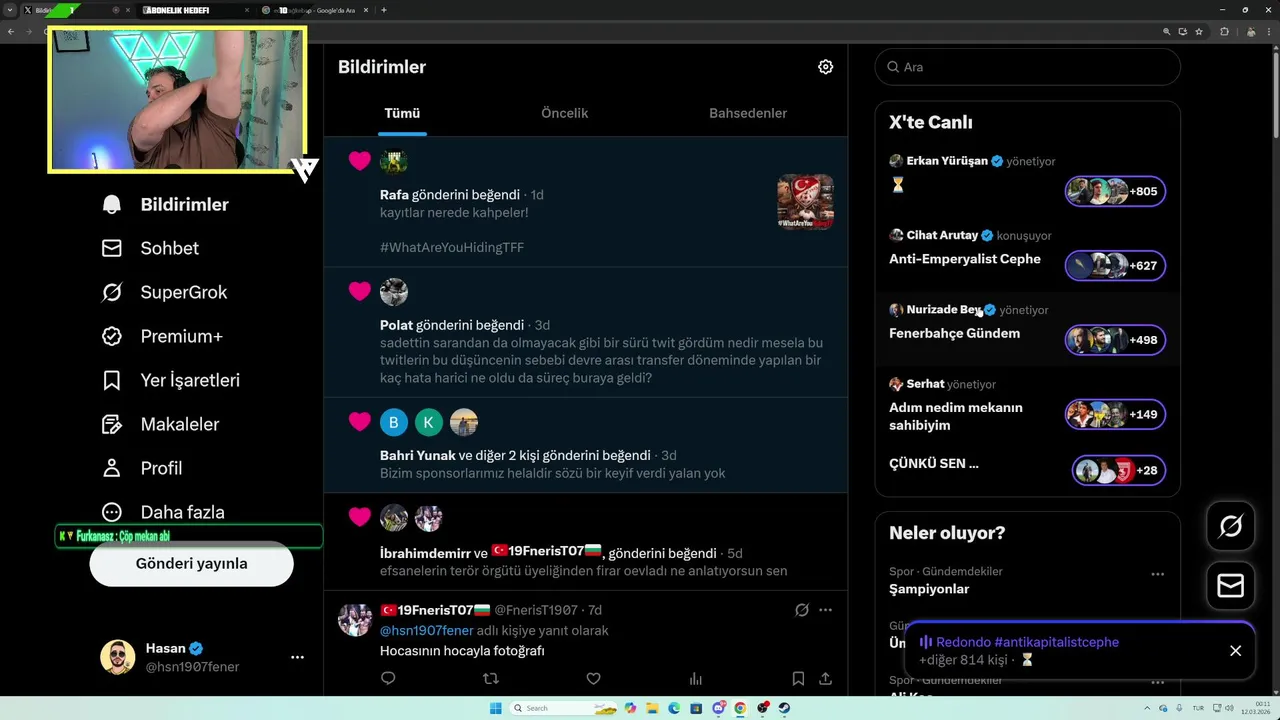1280x720 pixels.
Task: Open @hsn1907fener mention link
Action: [427, 630]
